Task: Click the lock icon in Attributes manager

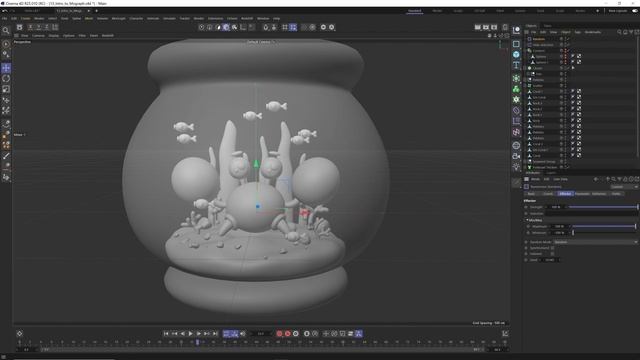Action: coord(625,179)
